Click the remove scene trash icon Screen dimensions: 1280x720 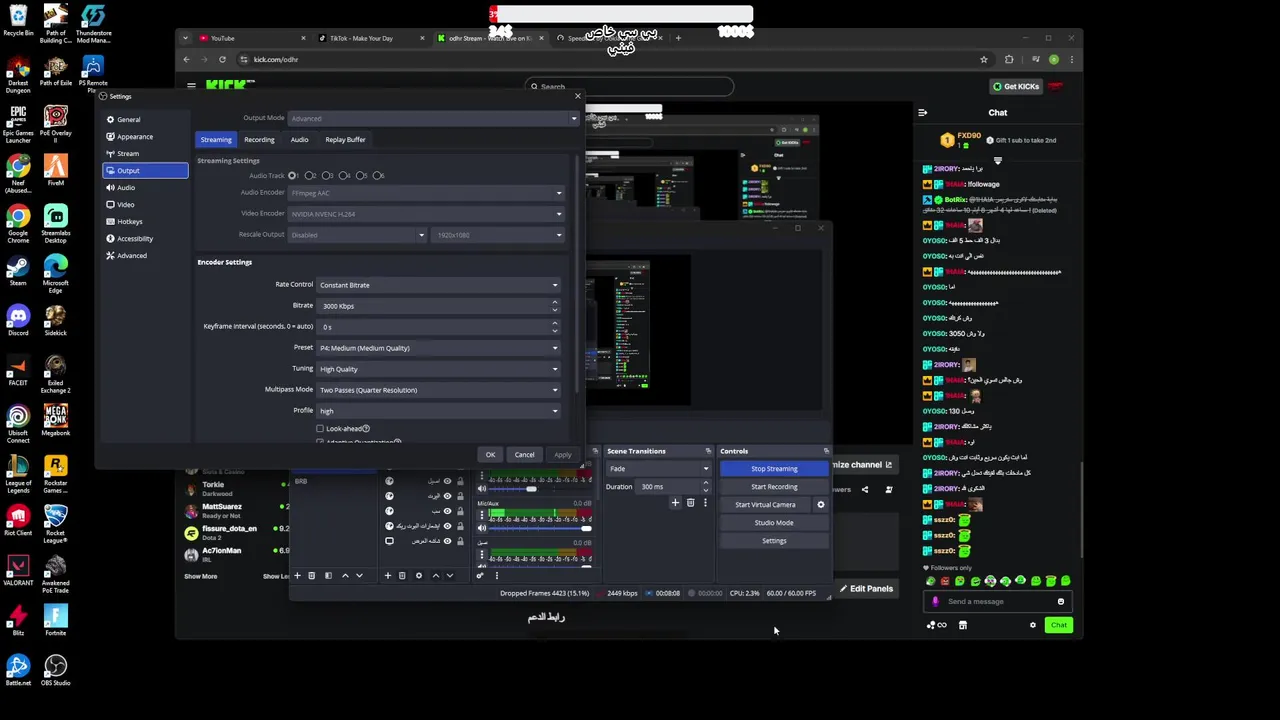click(x=311, y=575)
